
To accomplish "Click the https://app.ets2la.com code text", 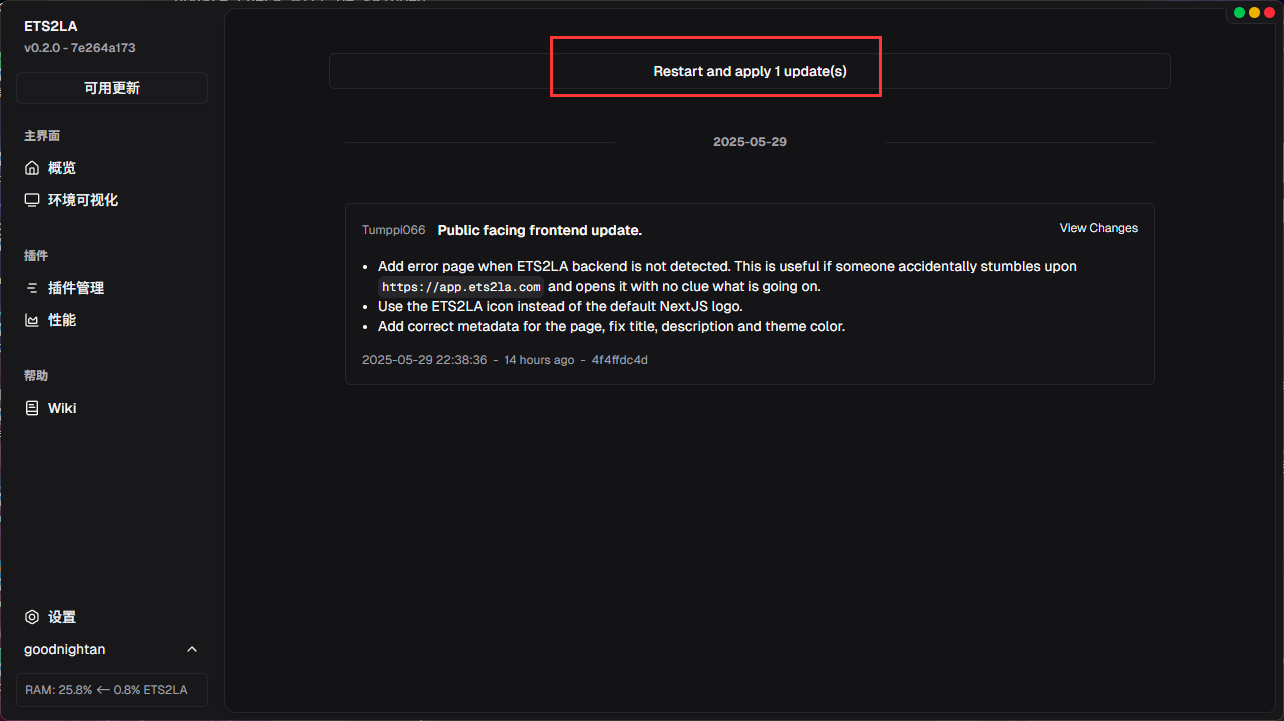I will pyautogui.click(x=461, y=287).
